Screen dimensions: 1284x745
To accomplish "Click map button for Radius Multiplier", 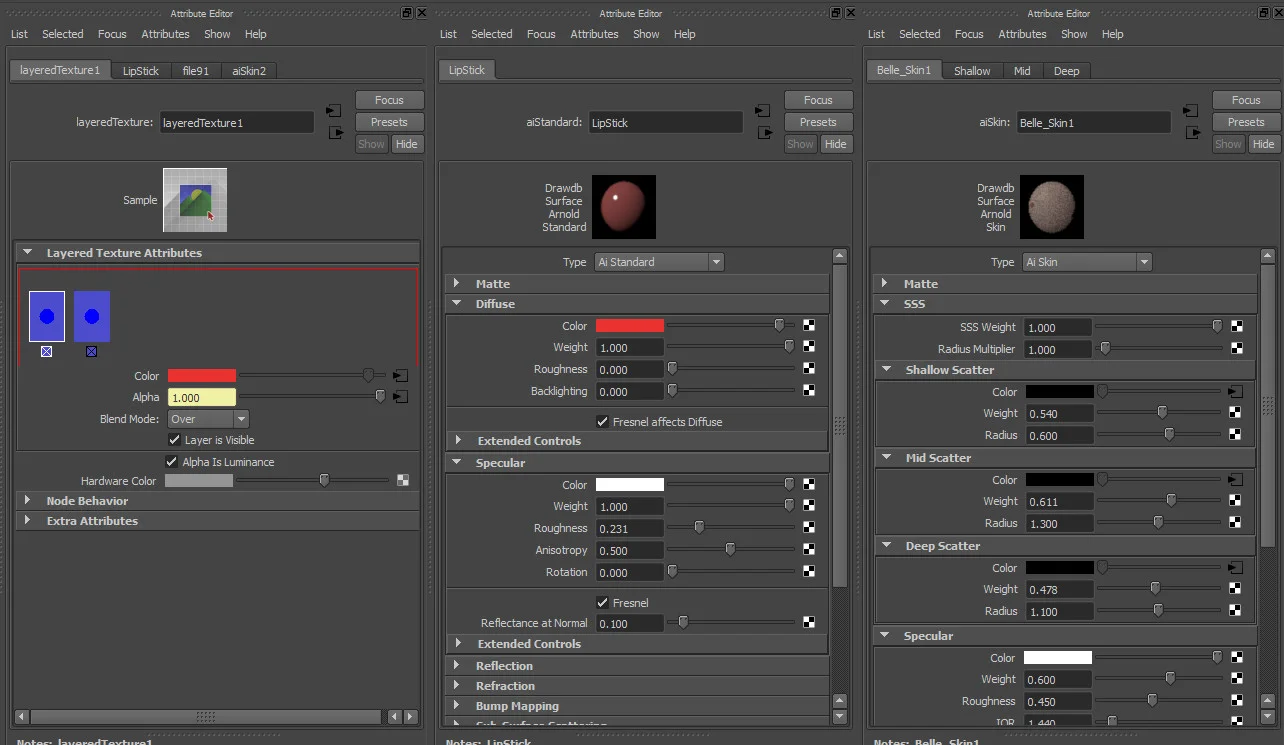I will coord(1237,349).
